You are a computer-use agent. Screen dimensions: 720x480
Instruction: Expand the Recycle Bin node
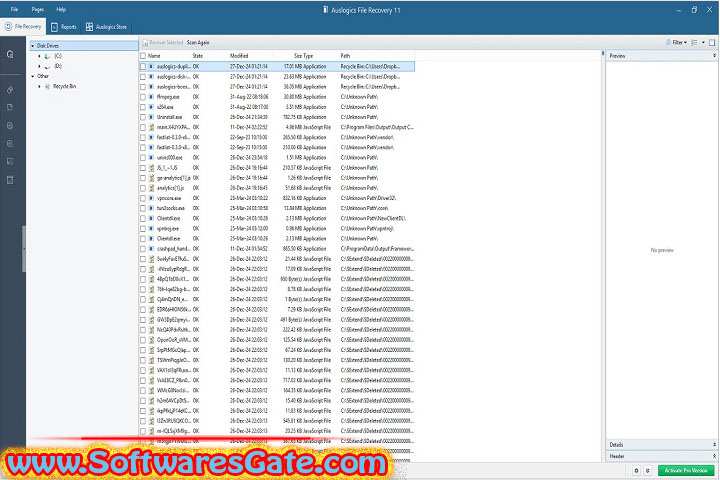(39, 86)
